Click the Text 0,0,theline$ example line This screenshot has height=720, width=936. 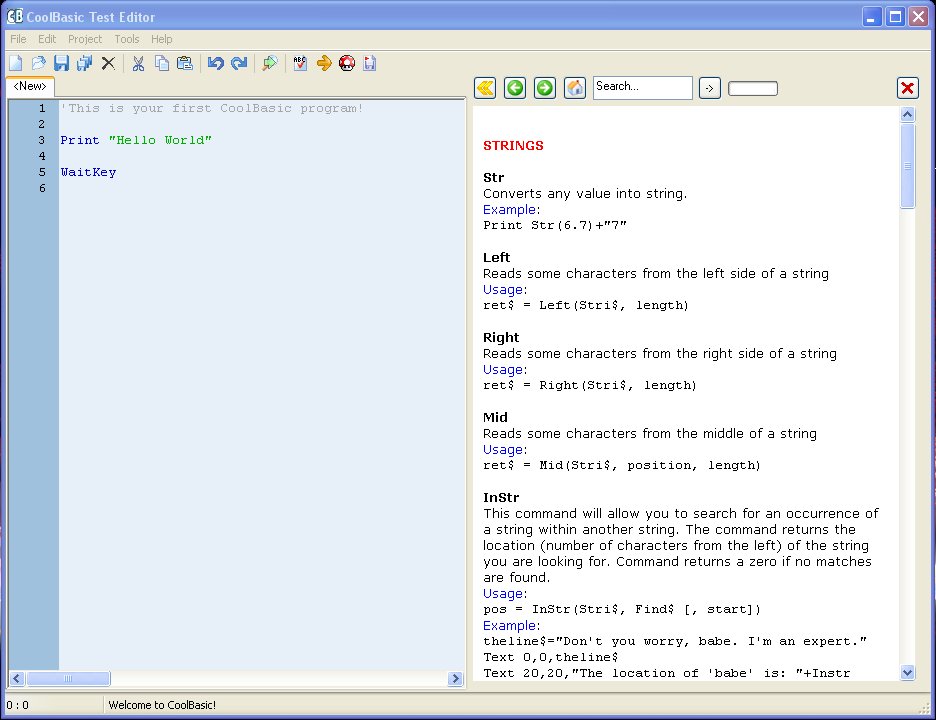pyautogui.click(x=550, y=657)
